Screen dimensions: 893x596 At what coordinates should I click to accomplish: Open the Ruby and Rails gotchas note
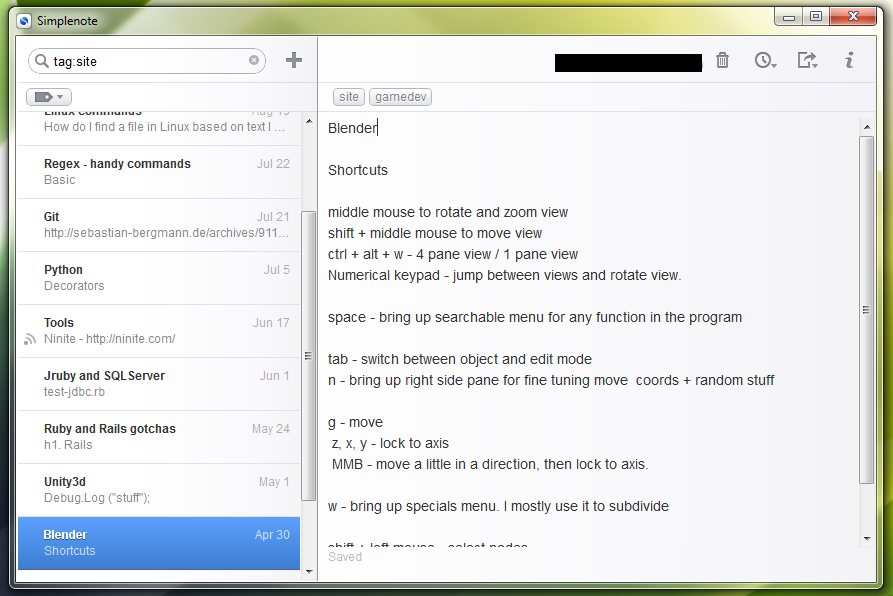click(159, 437)
